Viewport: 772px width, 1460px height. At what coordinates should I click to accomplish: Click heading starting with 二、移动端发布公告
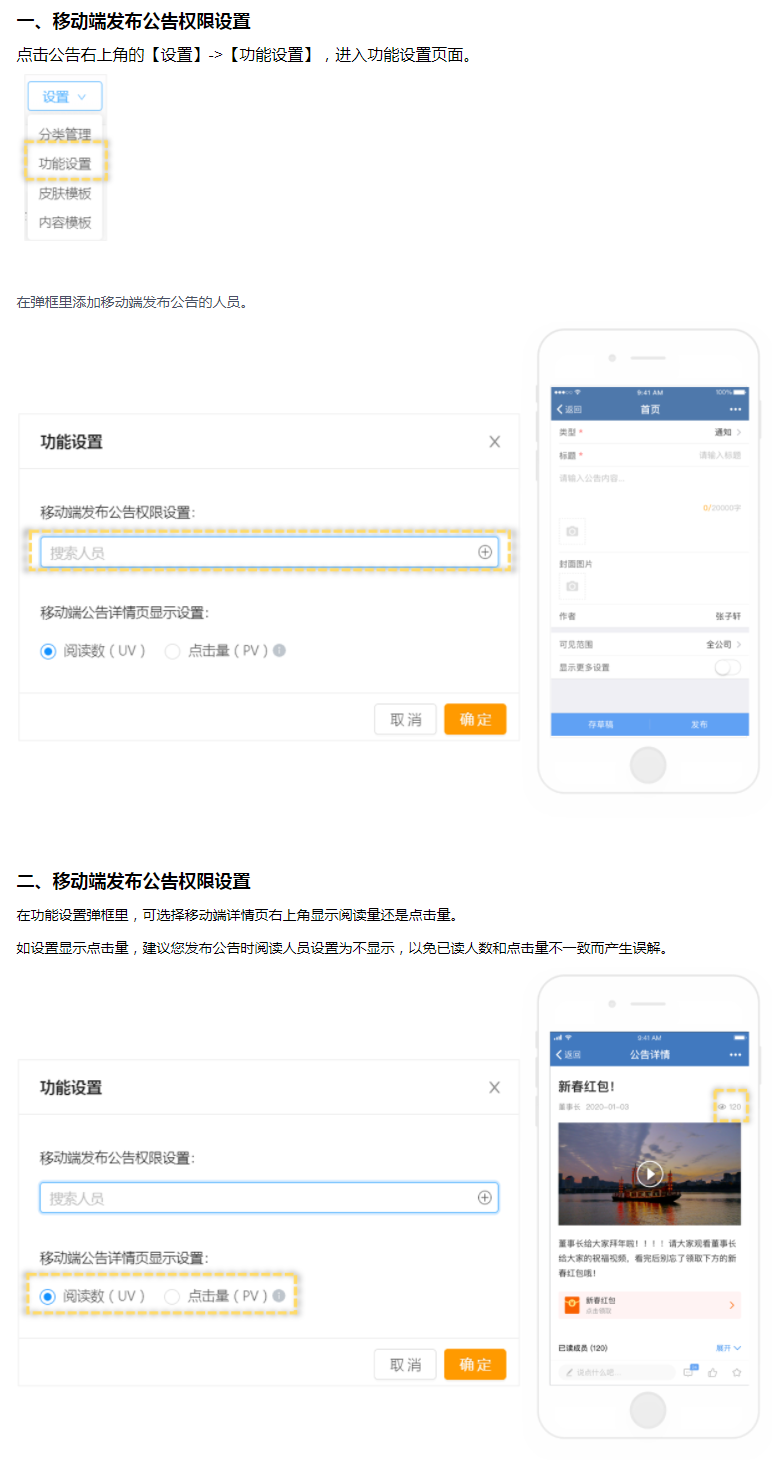(x=134, y=881)
